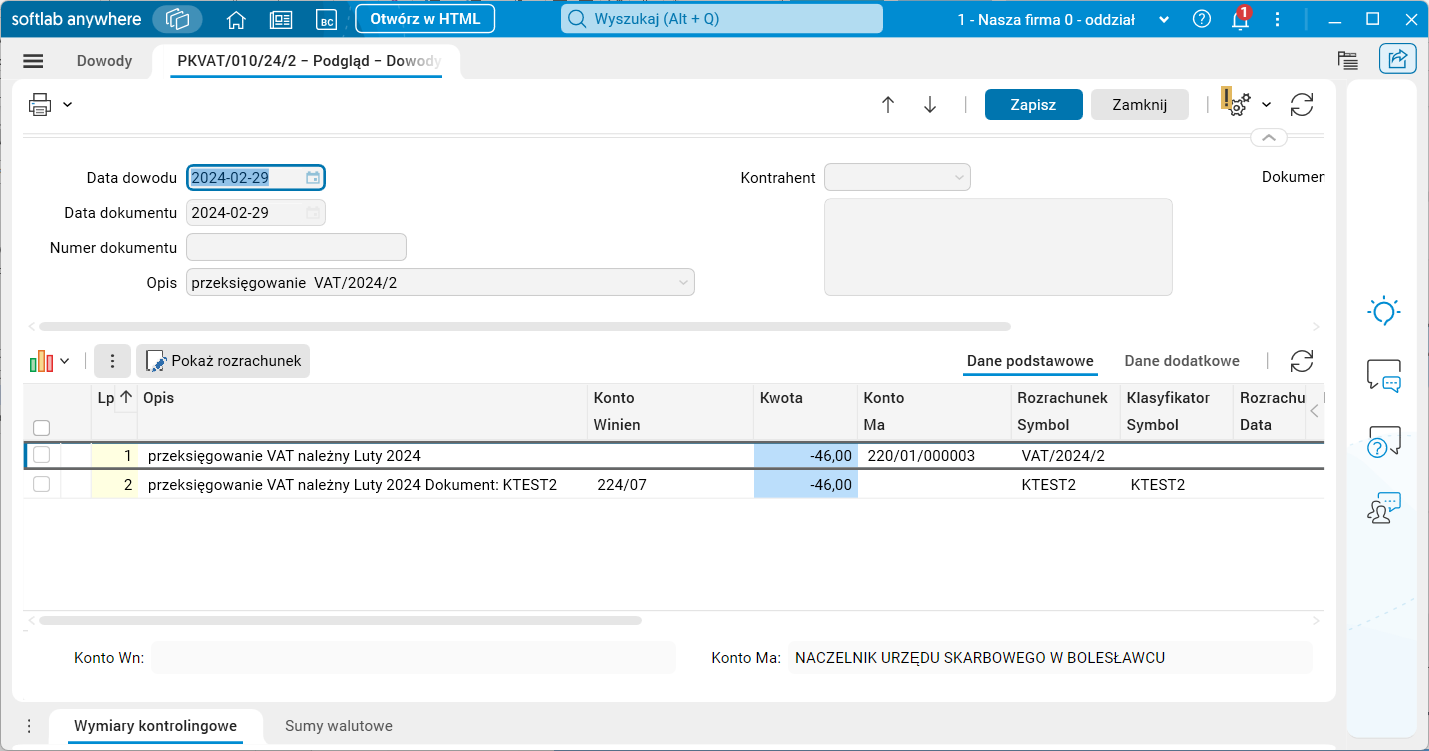The height and width of the screenshot is (751, 1429).
Task: Click the Numer dokumentu input field
Action: pyautogui.click(x=296, y=247)
